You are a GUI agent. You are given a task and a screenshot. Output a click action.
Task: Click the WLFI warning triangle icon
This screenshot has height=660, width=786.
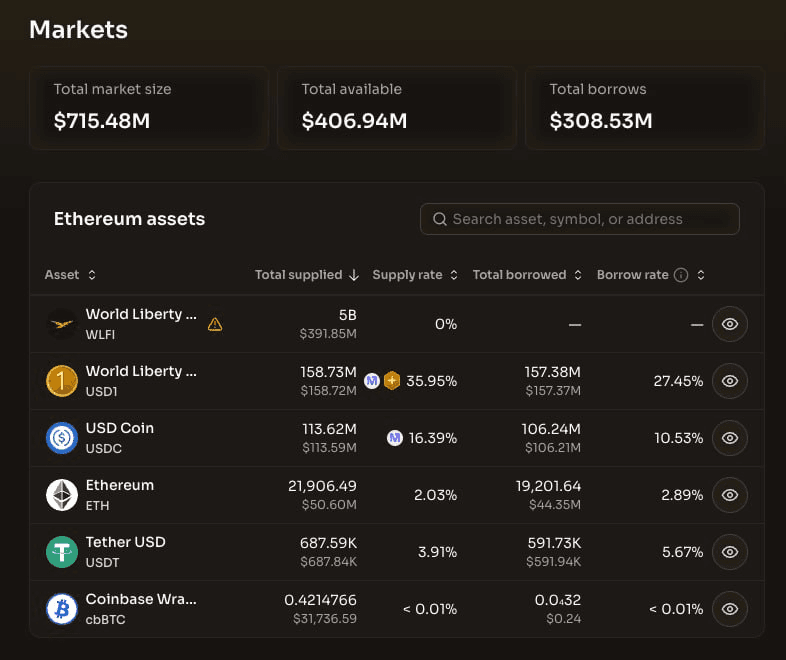[x=215, y=324]
